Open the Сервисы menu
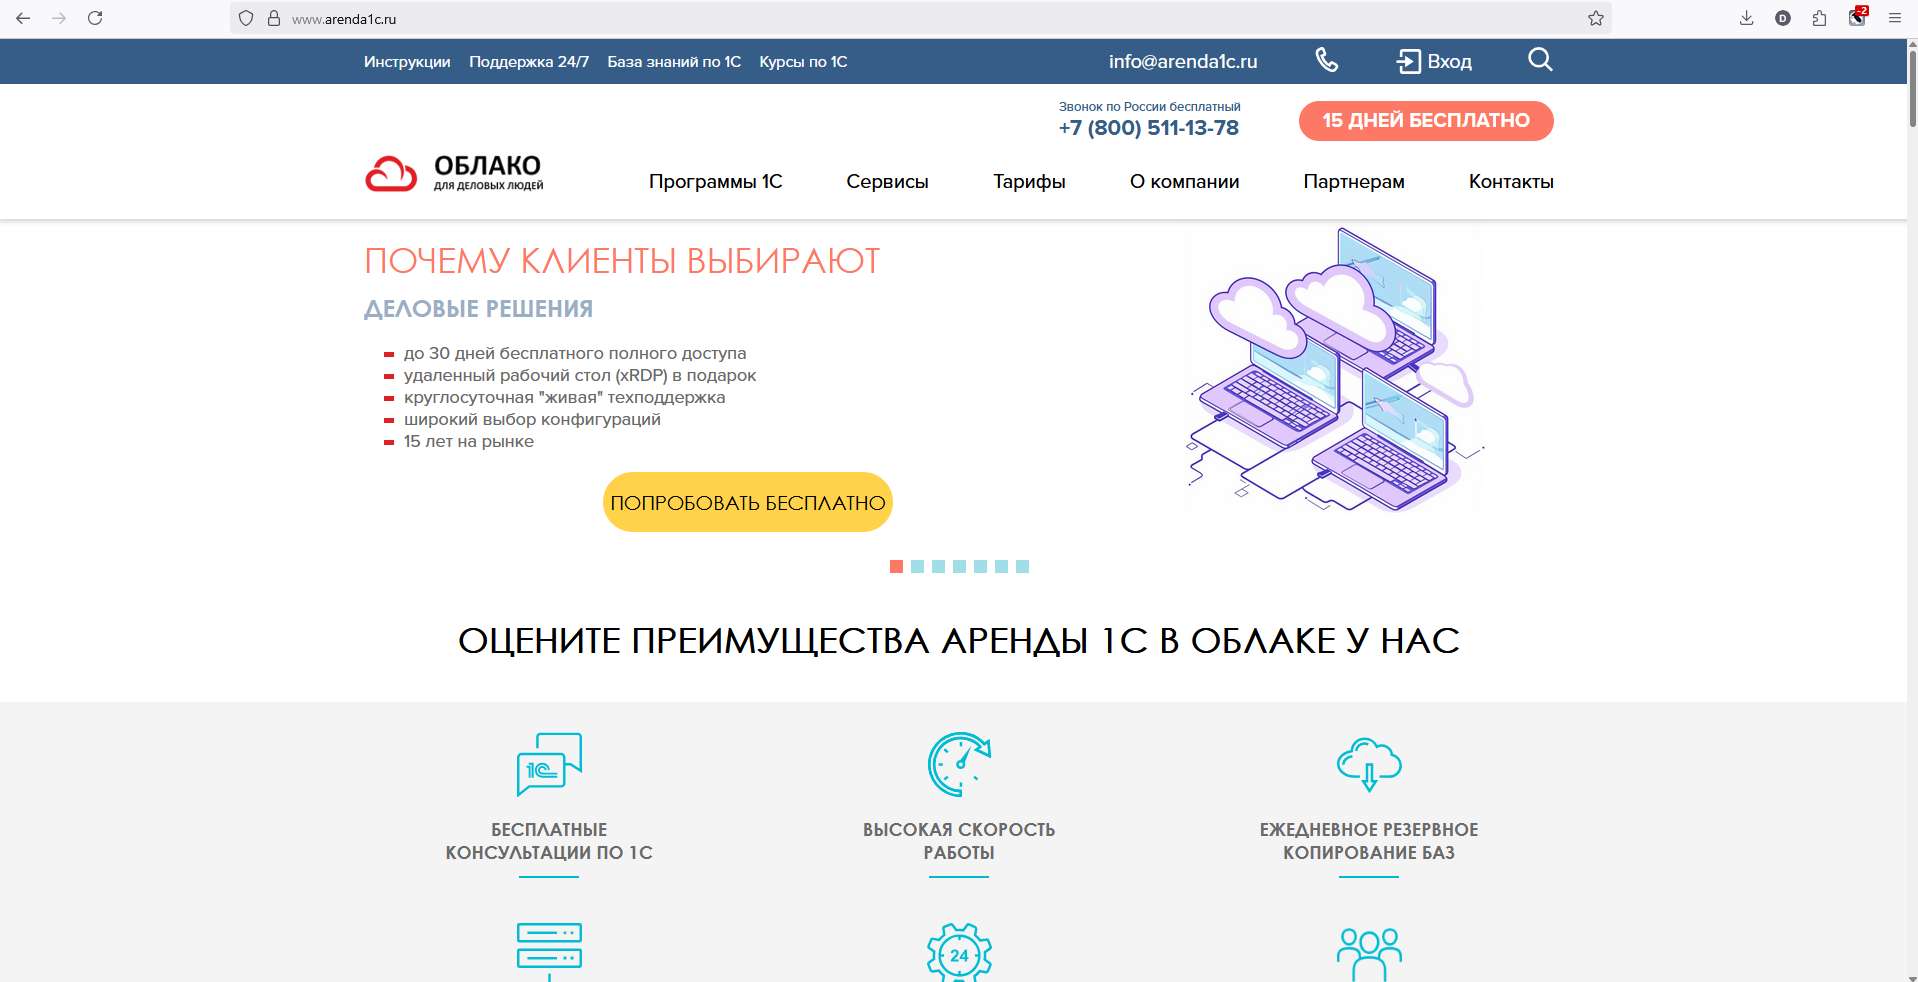Image resolution: width=1918 pixels, height=982 pixels. 887,182
